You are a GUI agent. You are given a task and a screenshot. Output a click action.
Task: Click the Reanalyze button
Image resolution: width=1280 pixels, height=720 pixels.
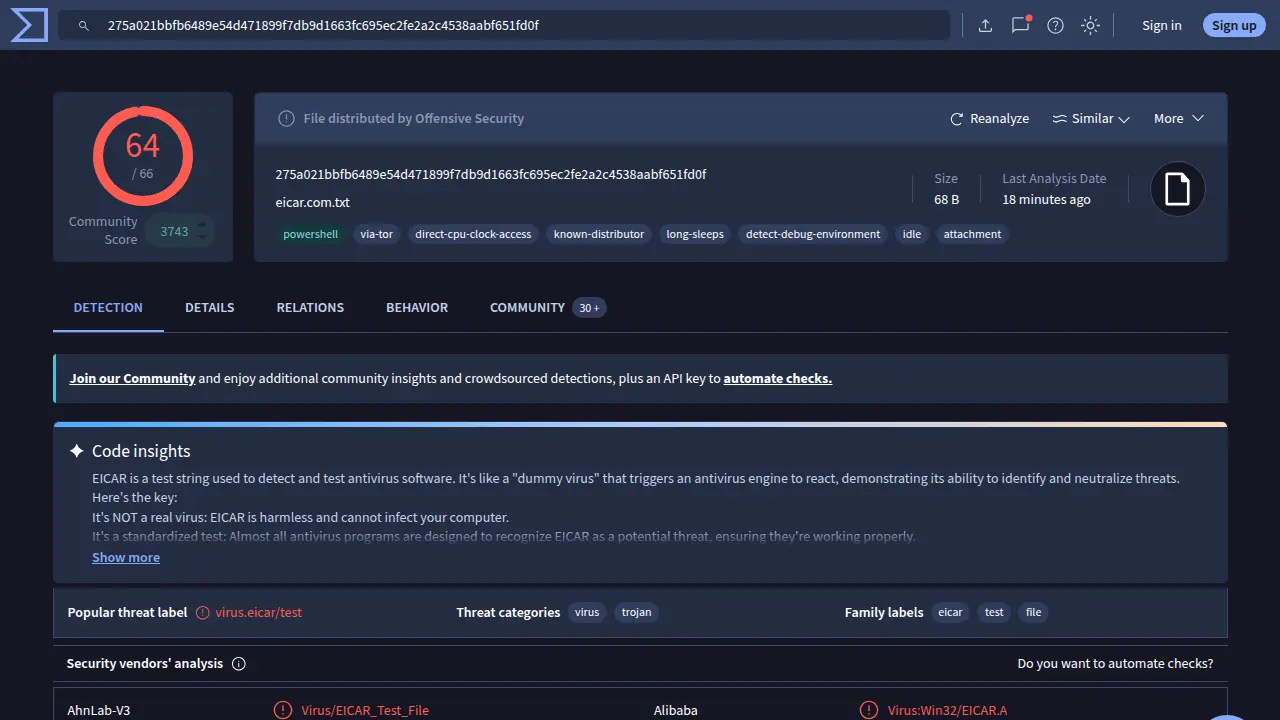point(989,119)
